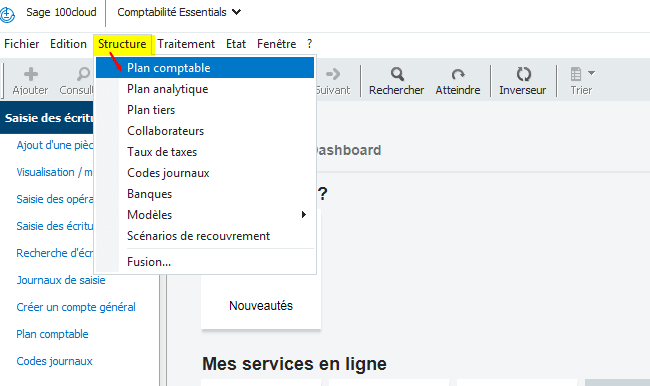Open Saisie des écritu... sidebar link
The image size is (650, 386).
(55, 226)
